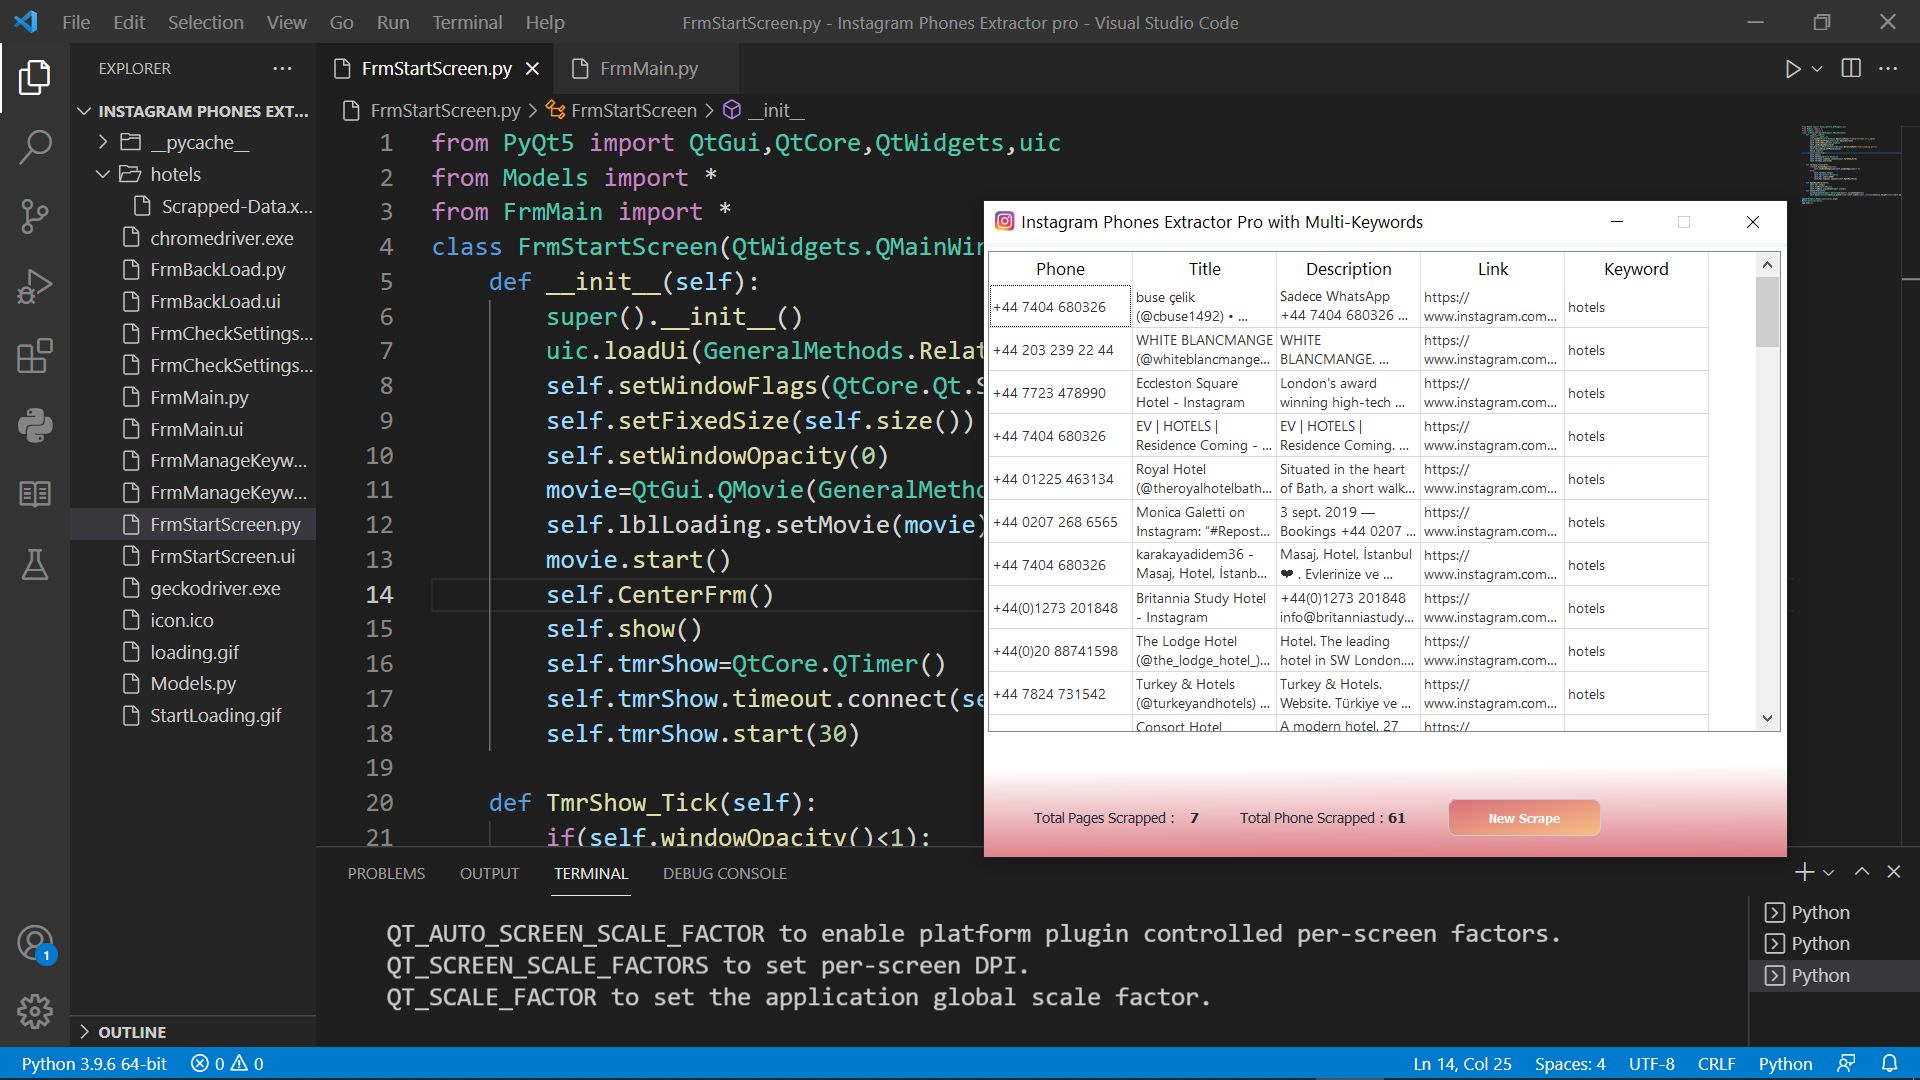Screen dimensions: 1920x1080
Task: Open the Extensions view
Action: point(35,356)
